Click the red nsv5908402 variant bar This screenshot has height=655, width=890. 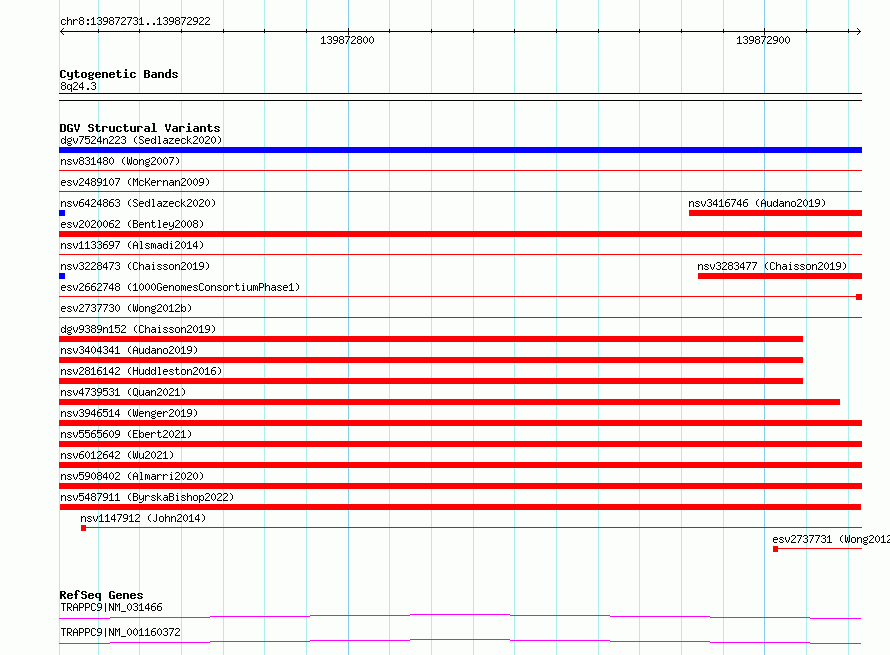(x=460, y=486)
